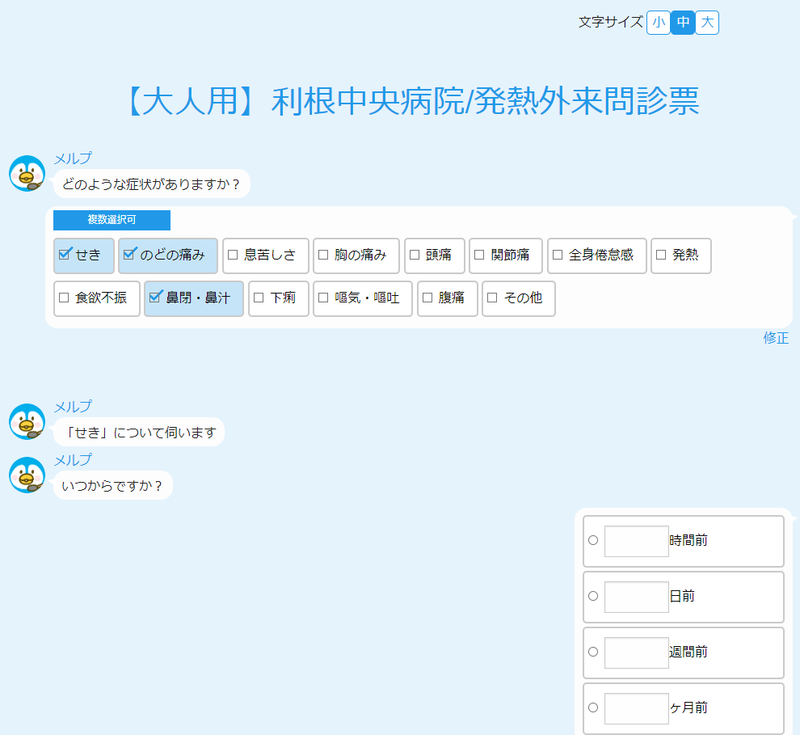800x735 pixels.
Task: Focus the 時間前 number input field
Action: (x=636, y=541)
